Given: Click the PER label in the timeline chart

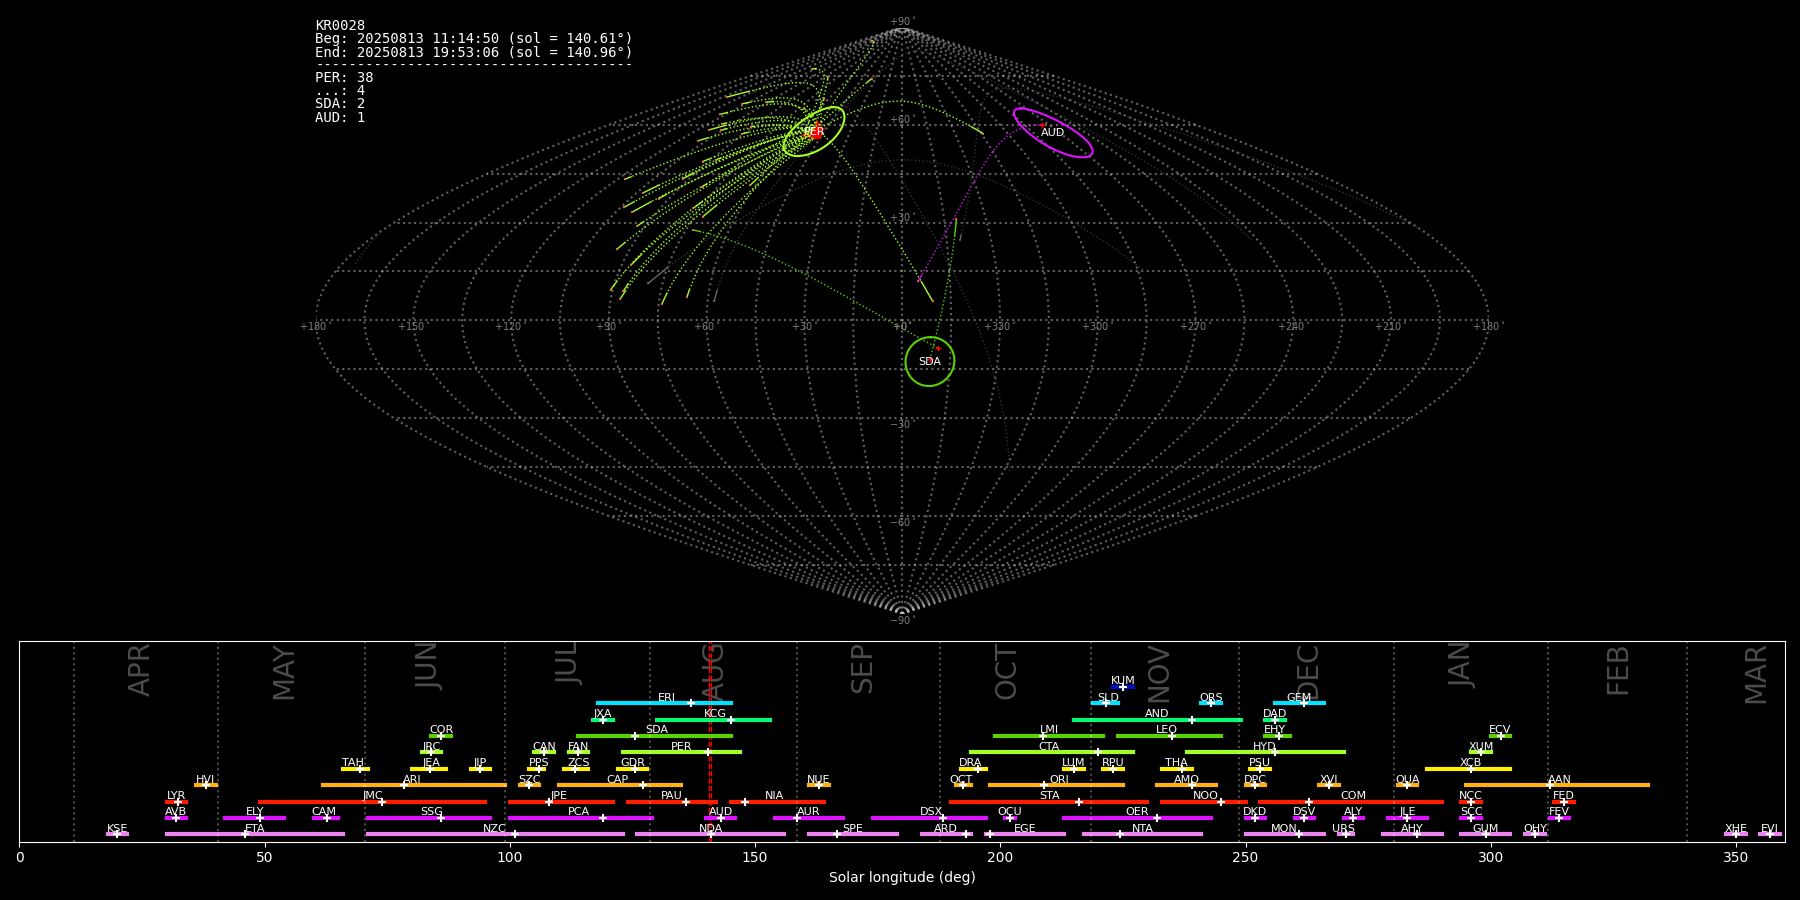Looking at the screenshot, I should pos(681,747).
